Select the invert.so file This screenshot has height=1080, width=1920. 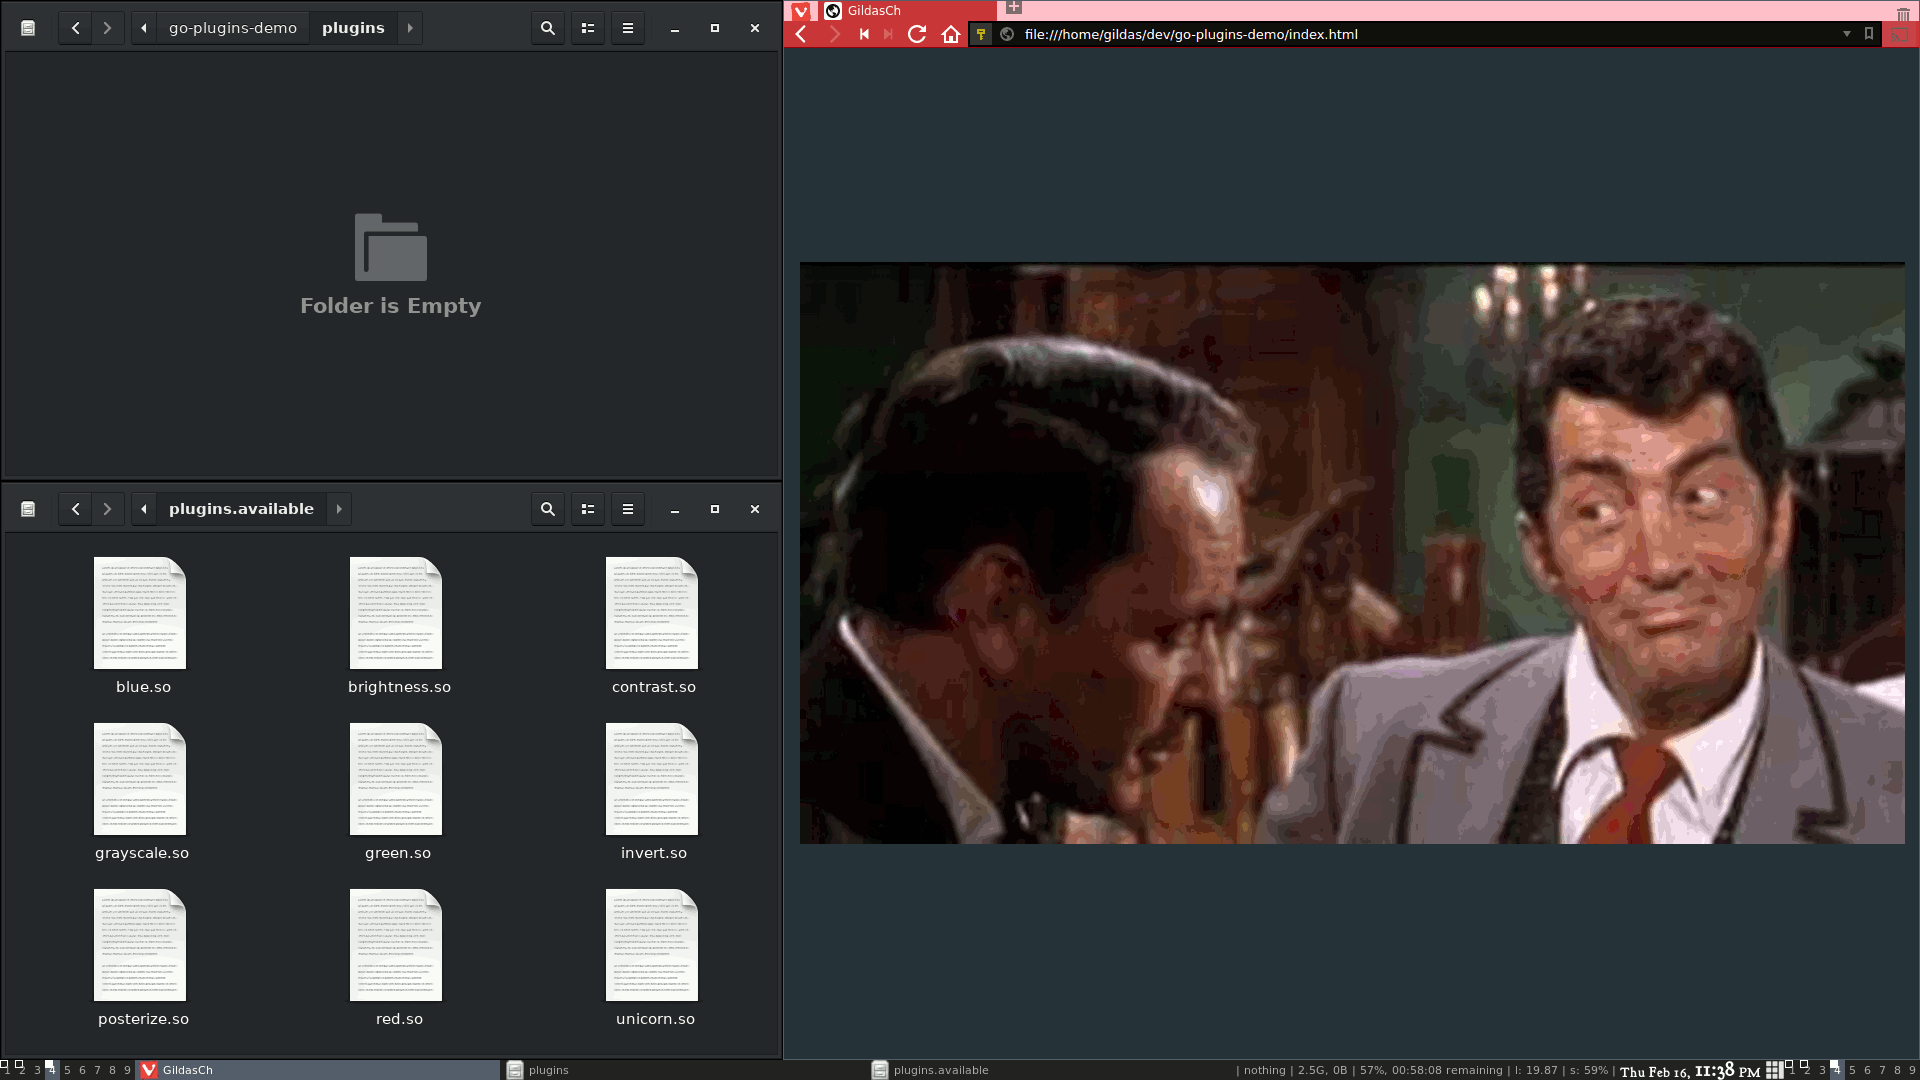coord(653,791)
